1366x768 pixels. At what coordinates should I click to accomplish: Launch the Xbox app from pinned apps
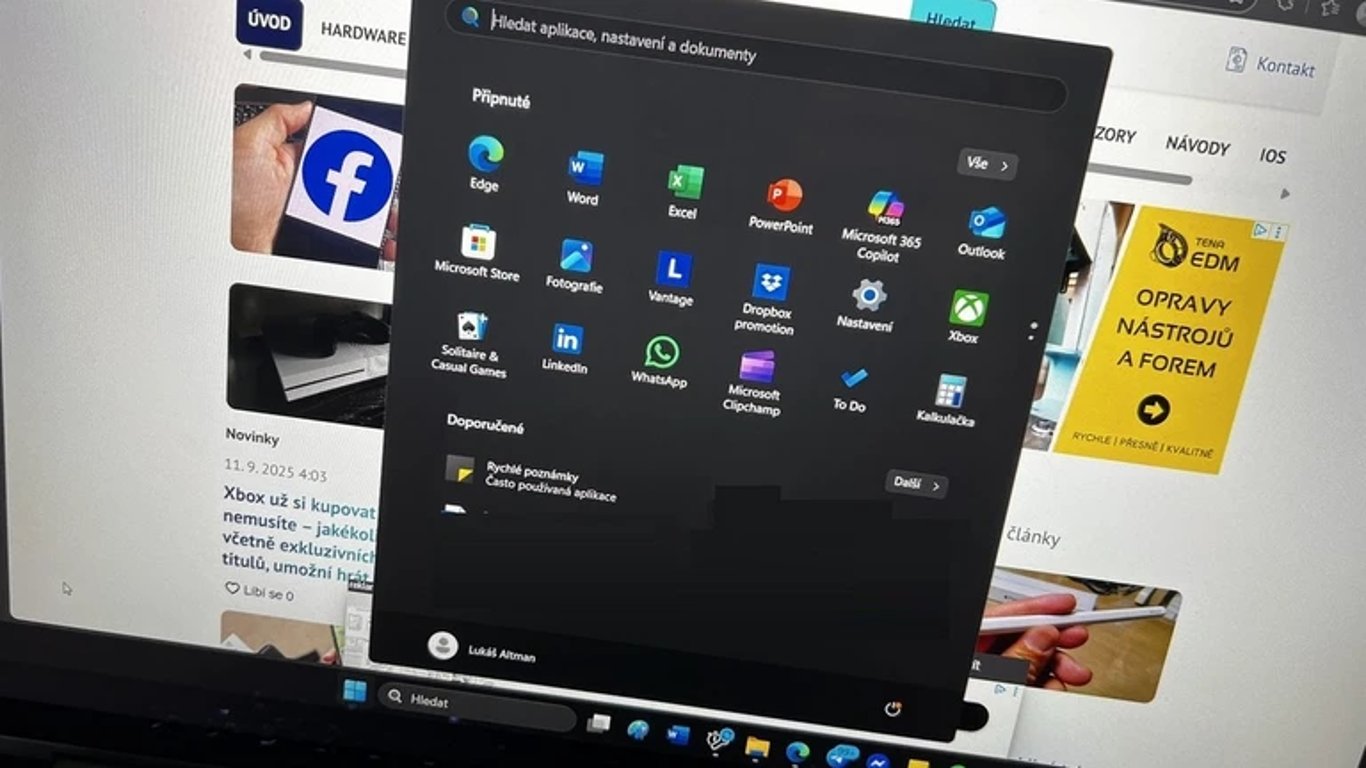coord(966,317)
